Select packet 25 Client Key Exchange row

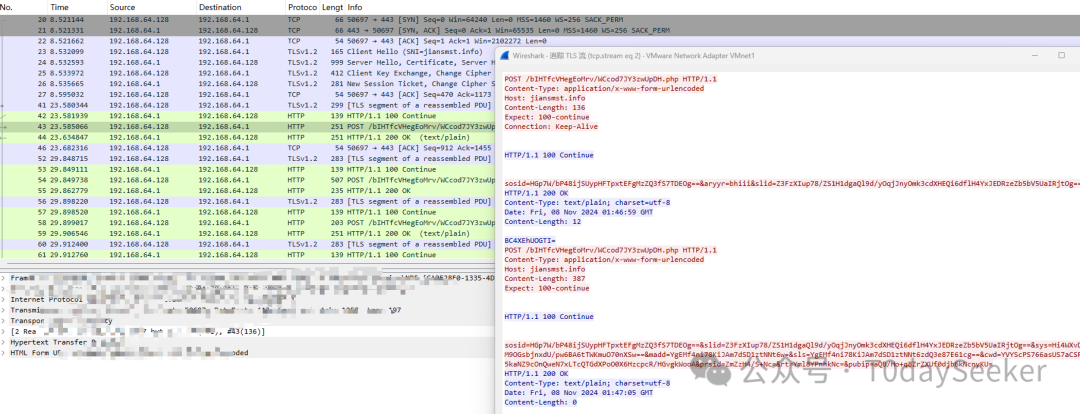tap(248, 73)
